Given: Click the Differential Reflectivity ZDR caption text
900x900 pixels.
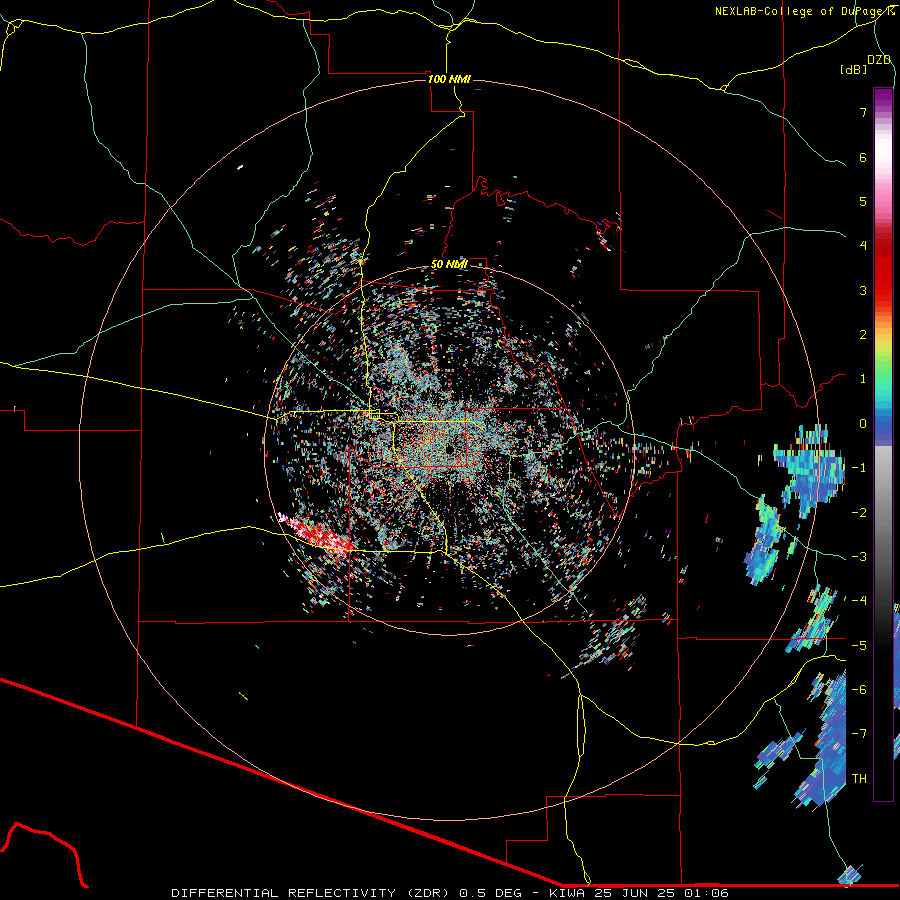Looking at the screenshot, I should click(x=450, y=893).
